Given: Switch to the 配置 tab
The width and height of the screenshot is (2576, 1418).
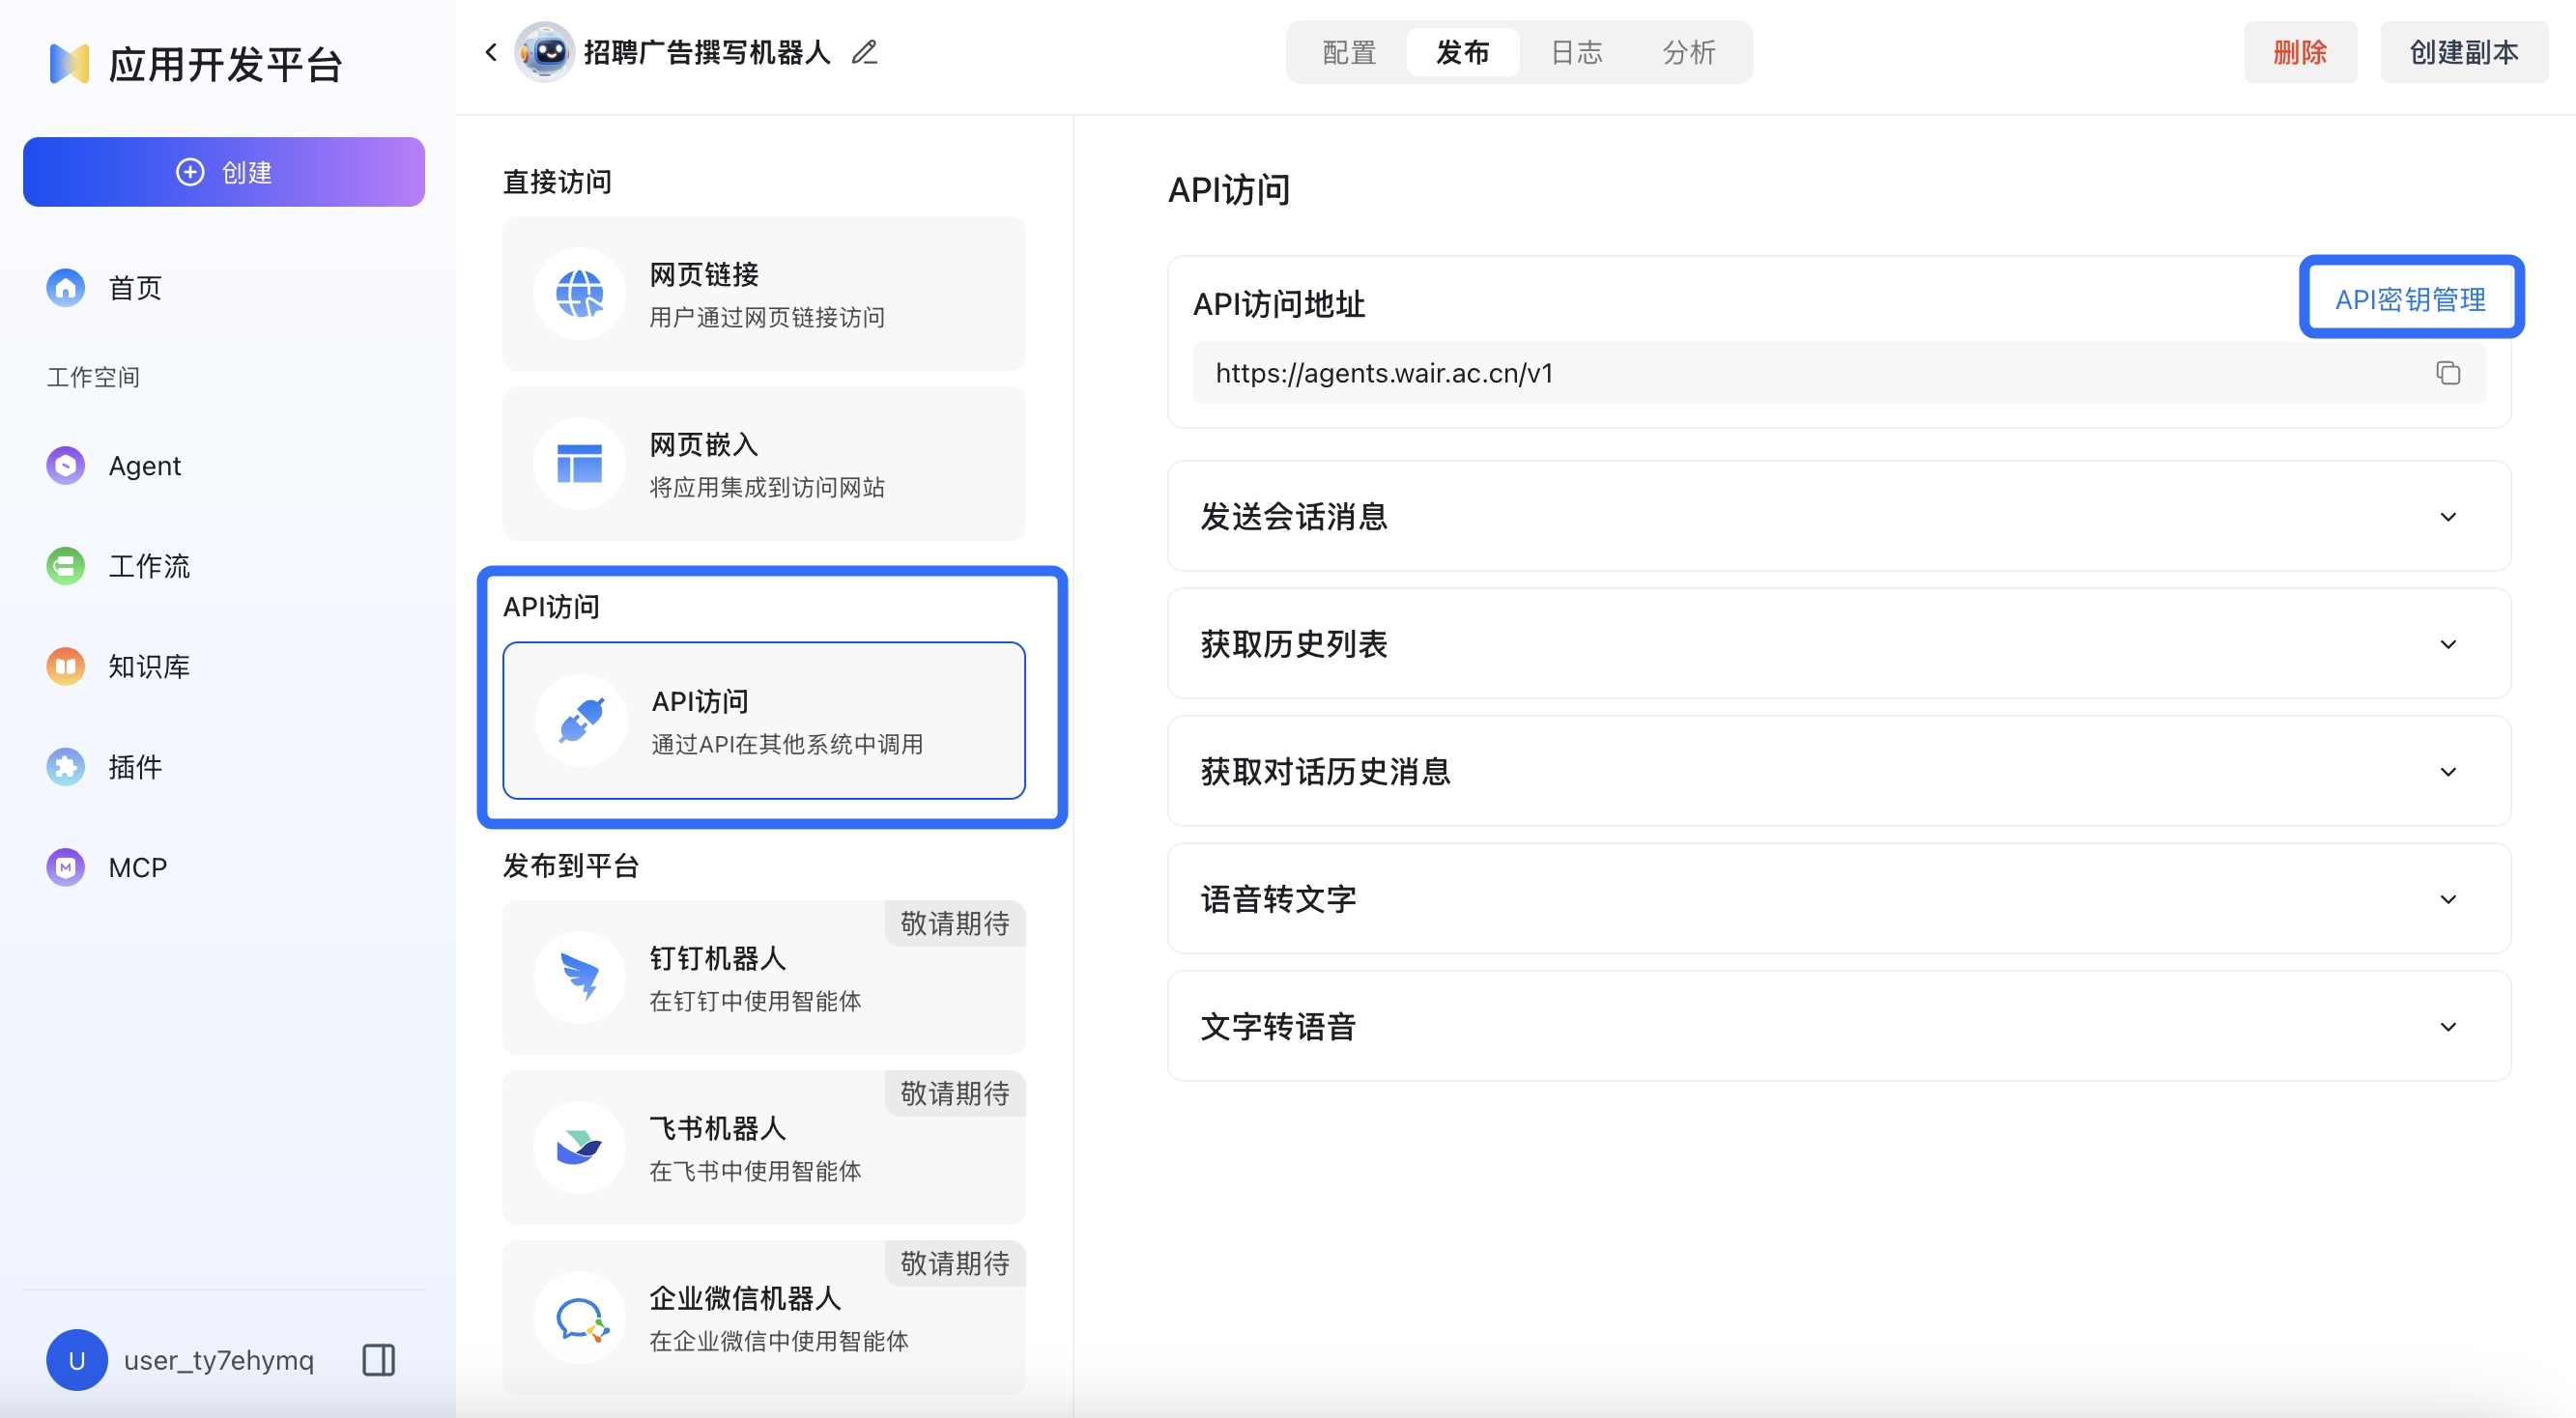Looking at the screenshot, I should point(1348,52).
